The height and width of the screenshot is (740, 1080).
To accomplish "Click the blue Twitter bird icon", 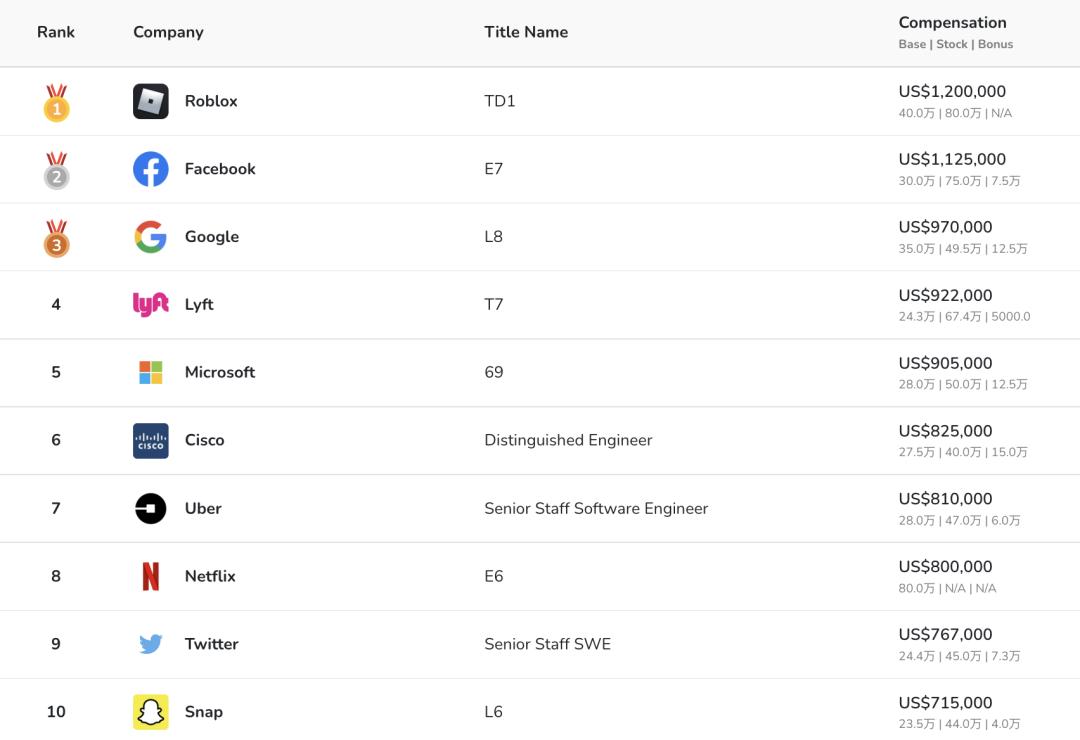I will click(x=151, y=644).
